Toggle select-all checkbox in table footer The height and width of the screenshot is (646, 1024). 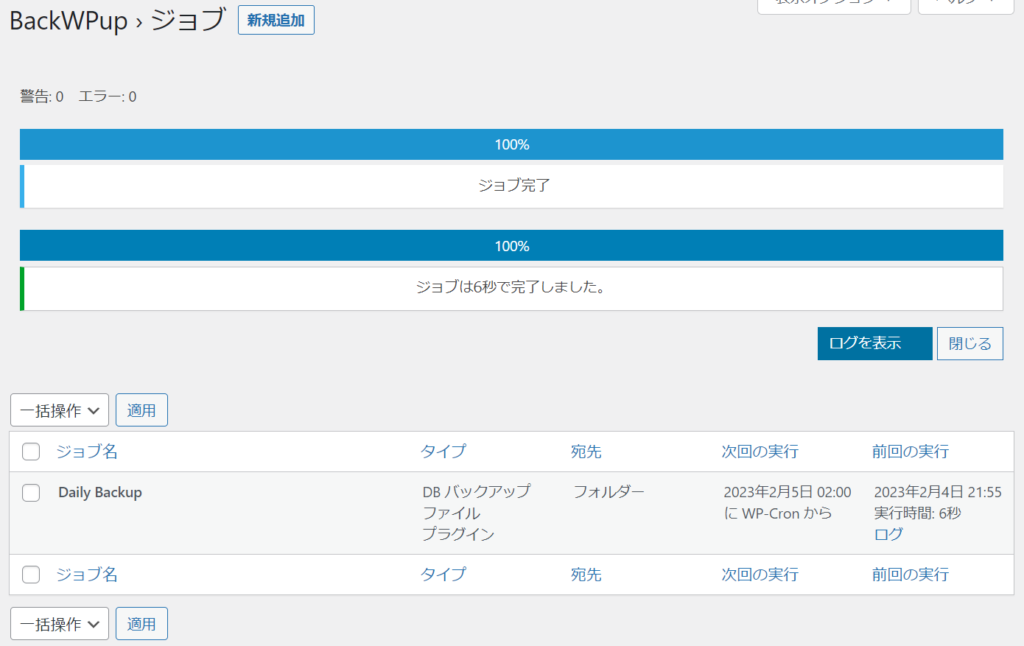[x=31, y=575]
